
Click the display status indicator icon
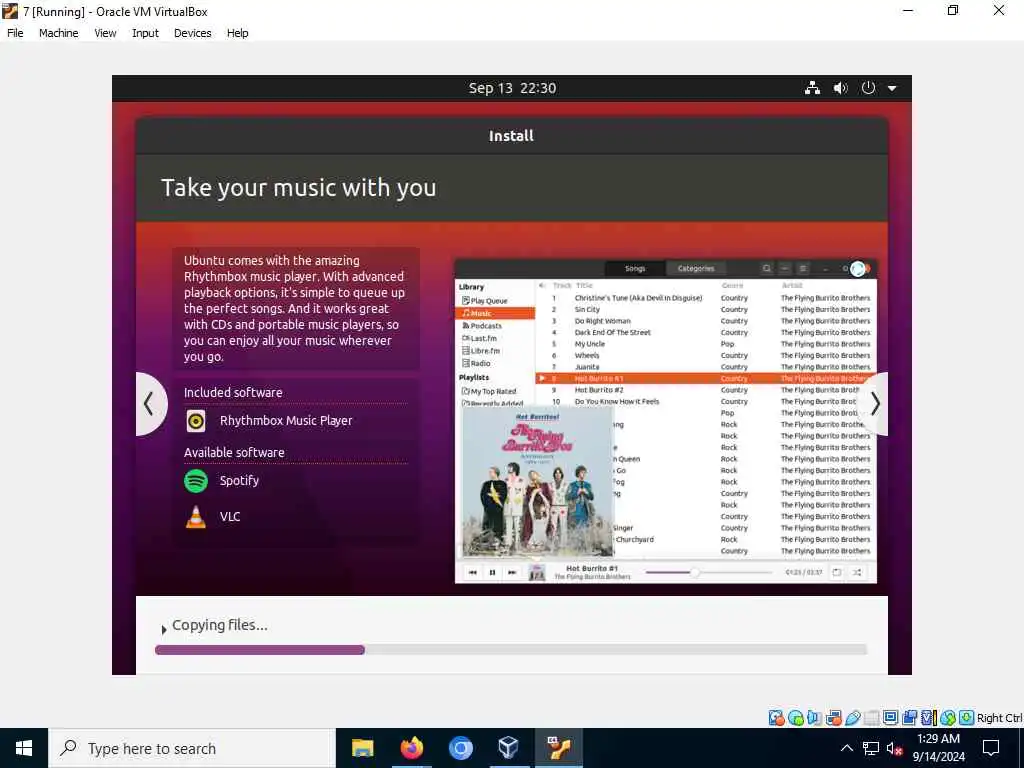coord(890,718)
